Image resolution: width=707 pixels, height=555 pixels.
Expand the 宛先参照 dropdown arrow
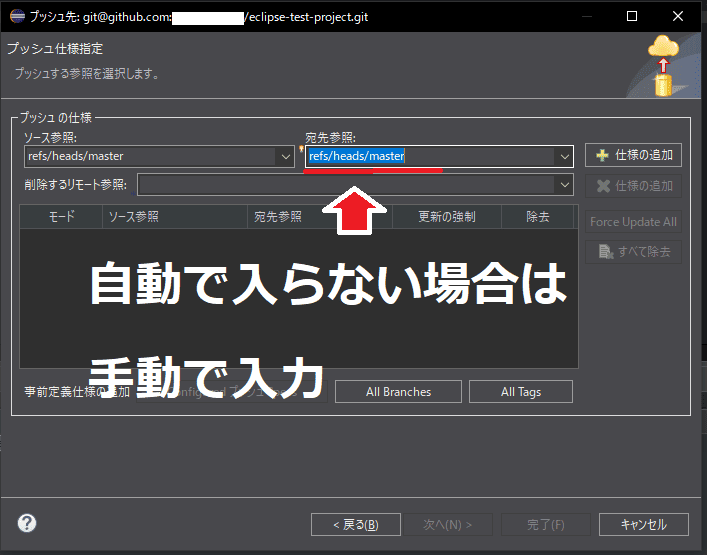pos(564,156)
